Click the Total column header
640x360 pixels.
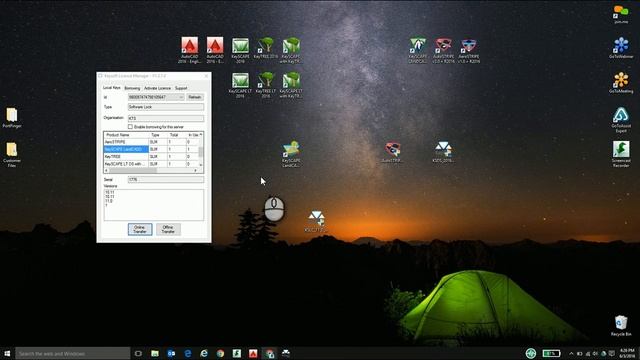point(176,135)
